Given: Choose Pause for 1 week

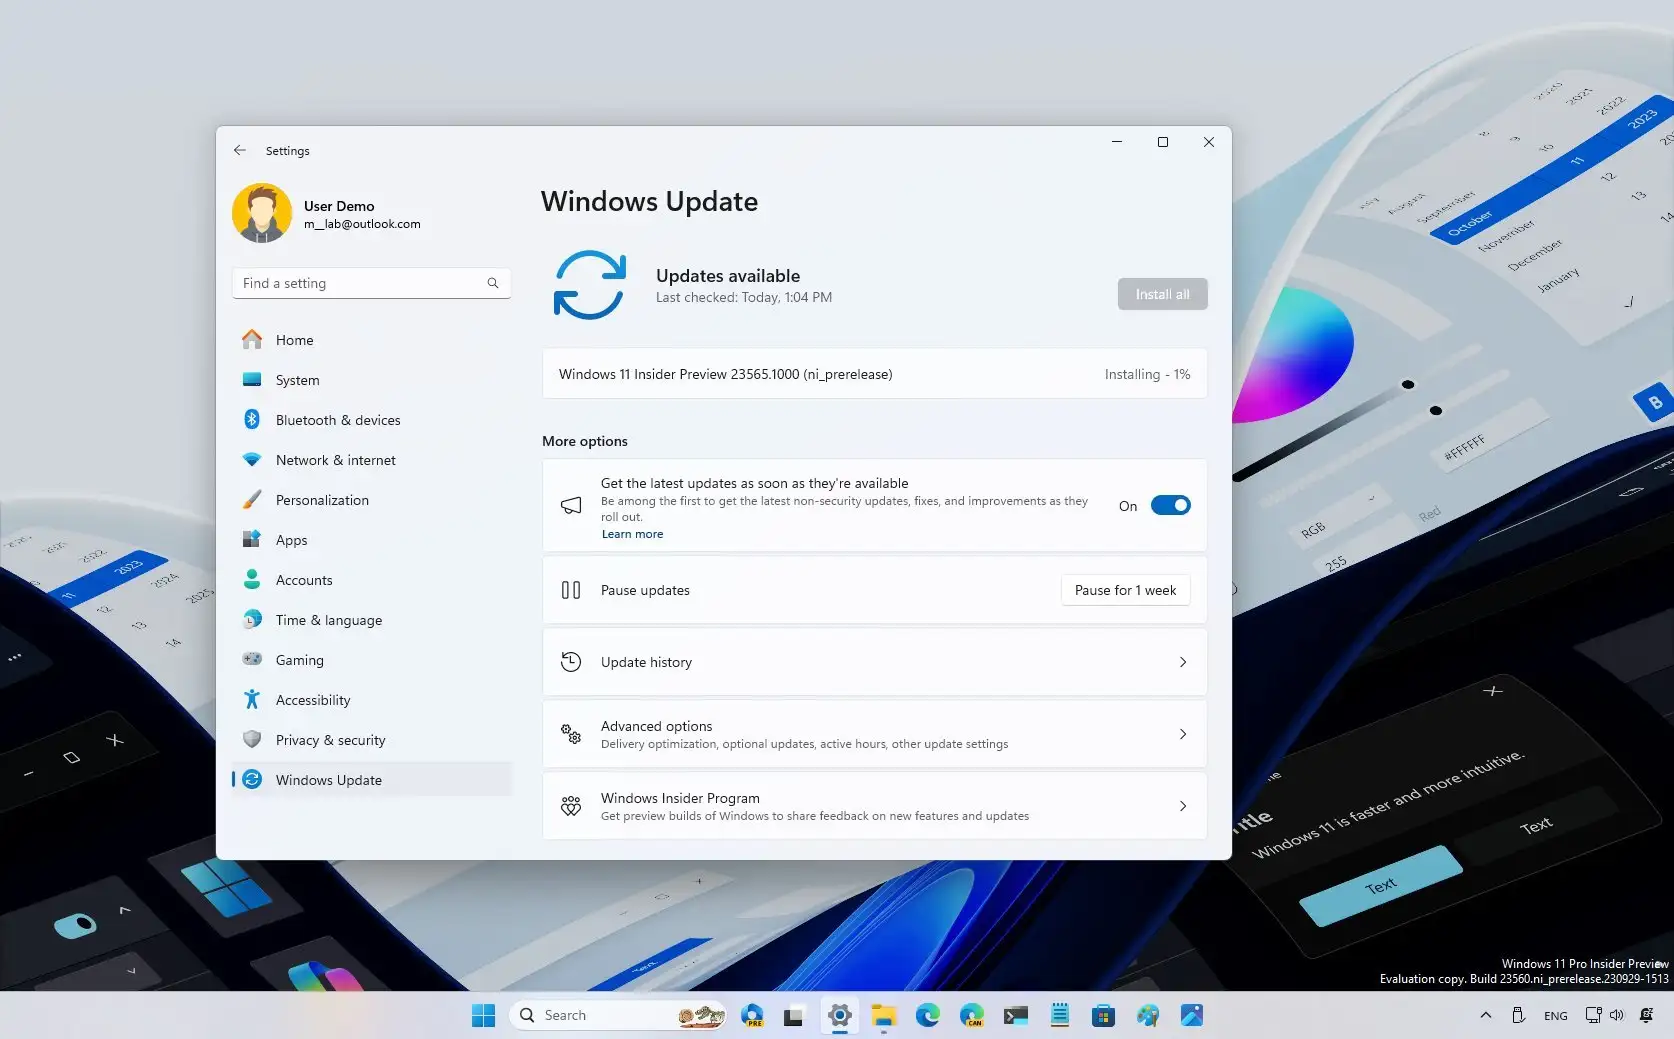Looking at the screenshot, I should 1125,590.
